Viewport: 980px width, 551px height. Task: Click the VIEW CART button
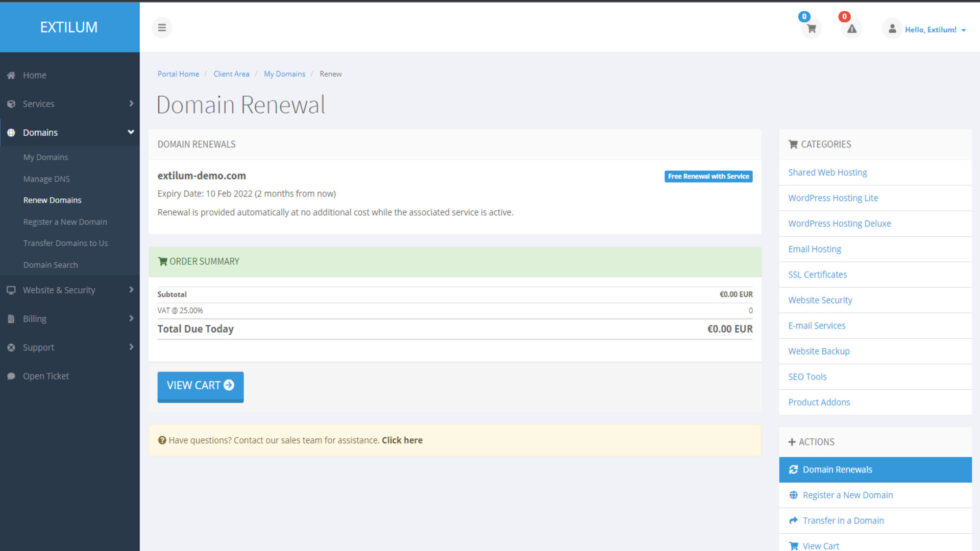click(201, 387)
